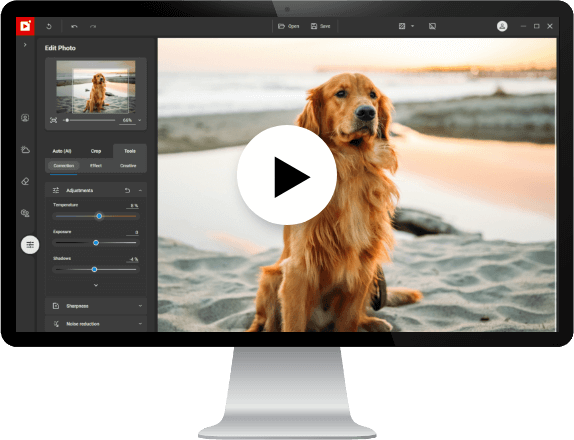Click the large play button overlay
Image resolution: width=574 pixels, height=440 pixels.
point(287,175)
